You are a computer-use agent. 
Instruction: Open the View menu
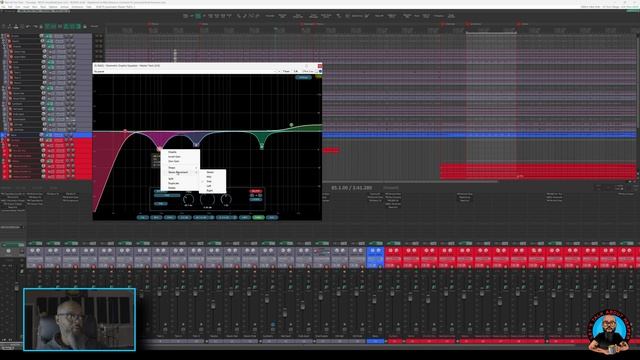tap(18, 7)
